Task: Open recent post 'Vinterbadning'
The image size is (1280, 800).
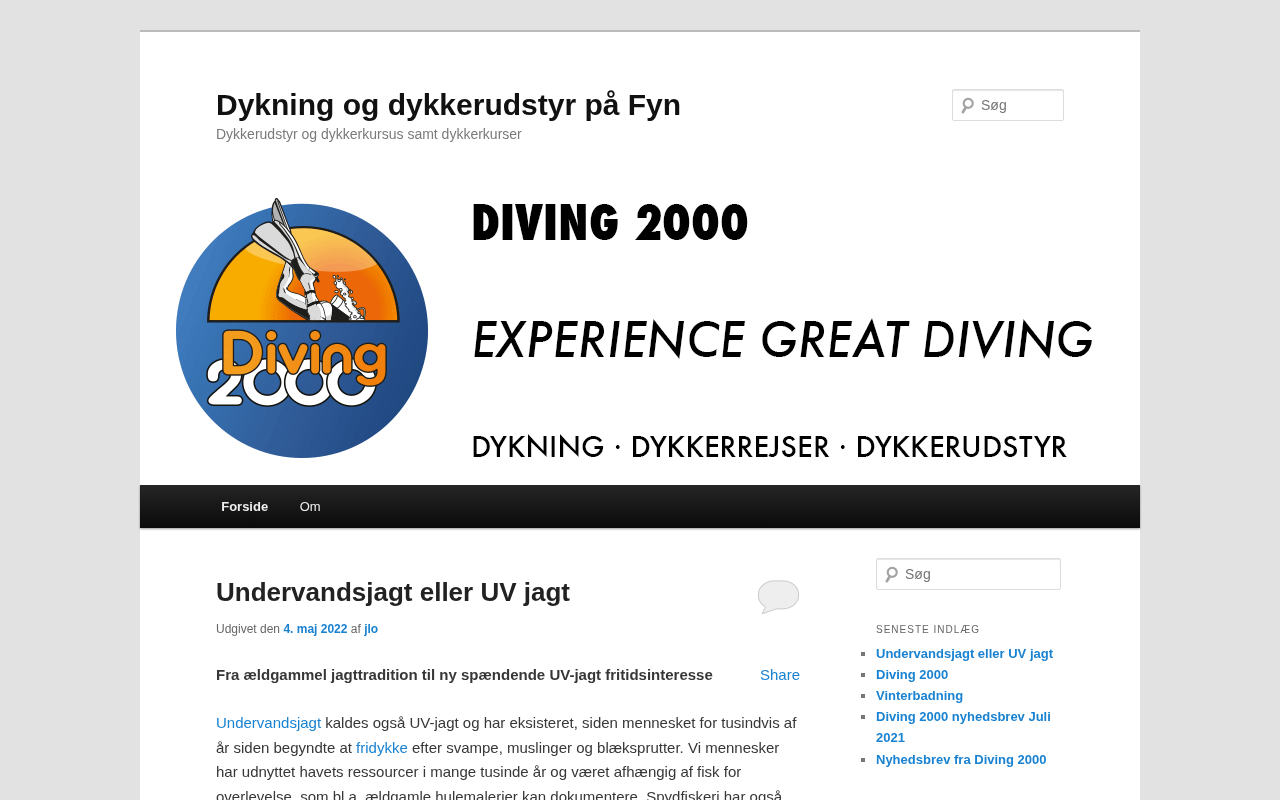Action: coord(919,696)
